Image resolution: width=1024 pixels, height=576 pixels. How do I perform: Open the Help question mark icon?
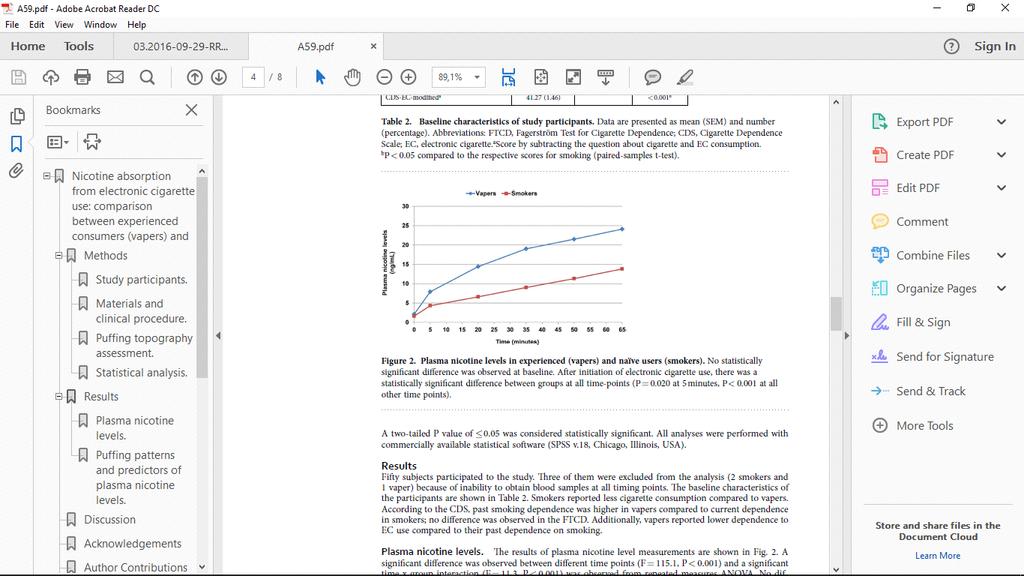[952, 46]
